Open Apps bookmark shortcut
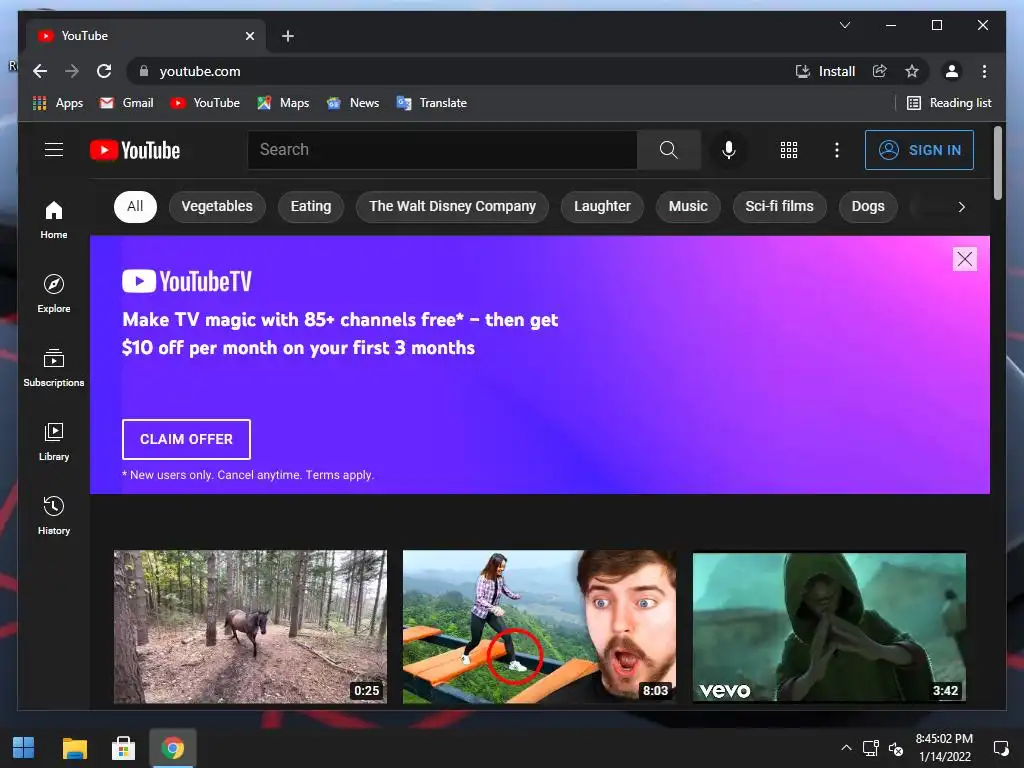 (x=57, y=103)
